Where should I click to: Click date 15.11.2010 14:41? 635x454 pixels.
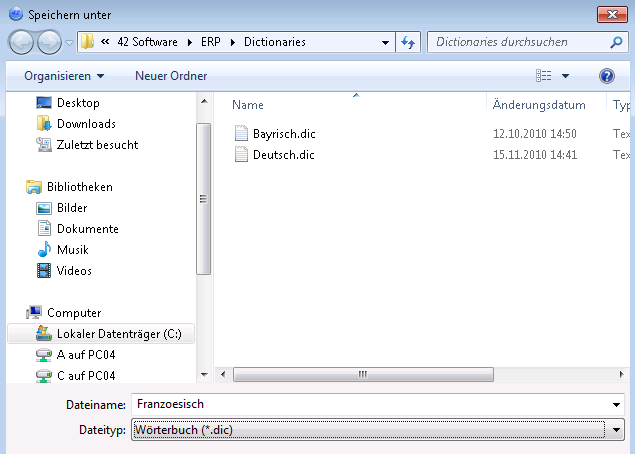tap(535, 155)
